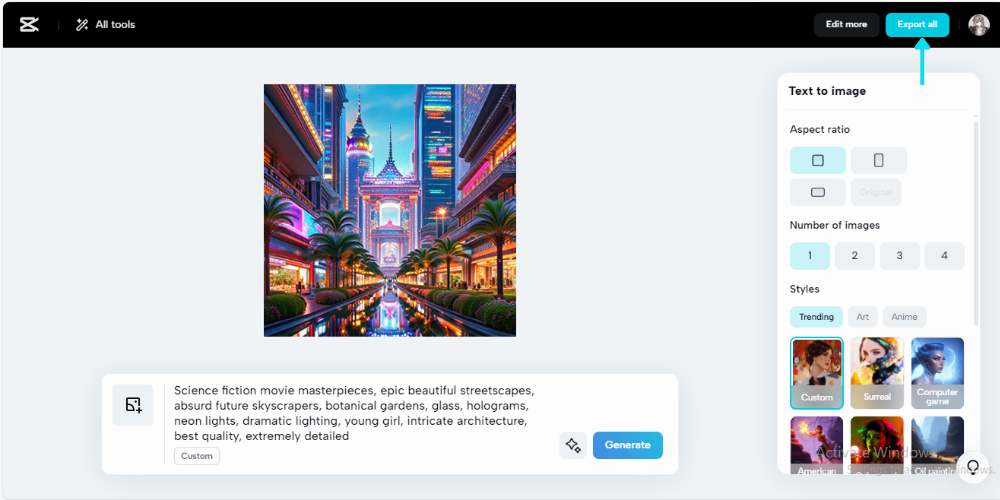
Task: Click inside the prompt text field
Action: point(357,413)
